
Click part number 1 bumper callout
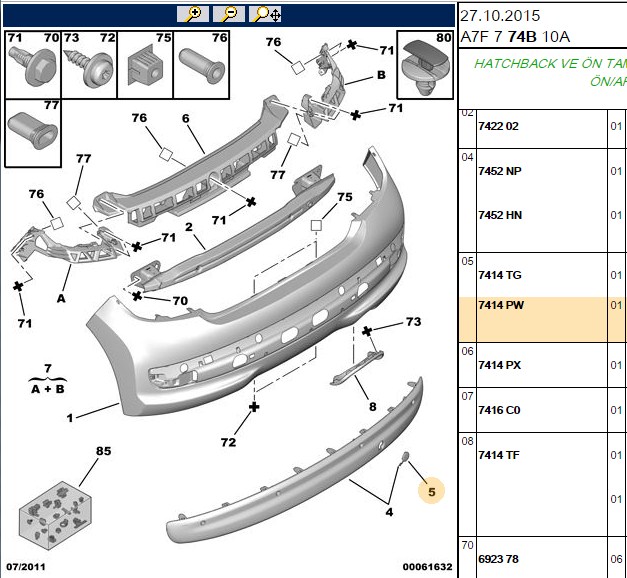(x=70, y=418)
